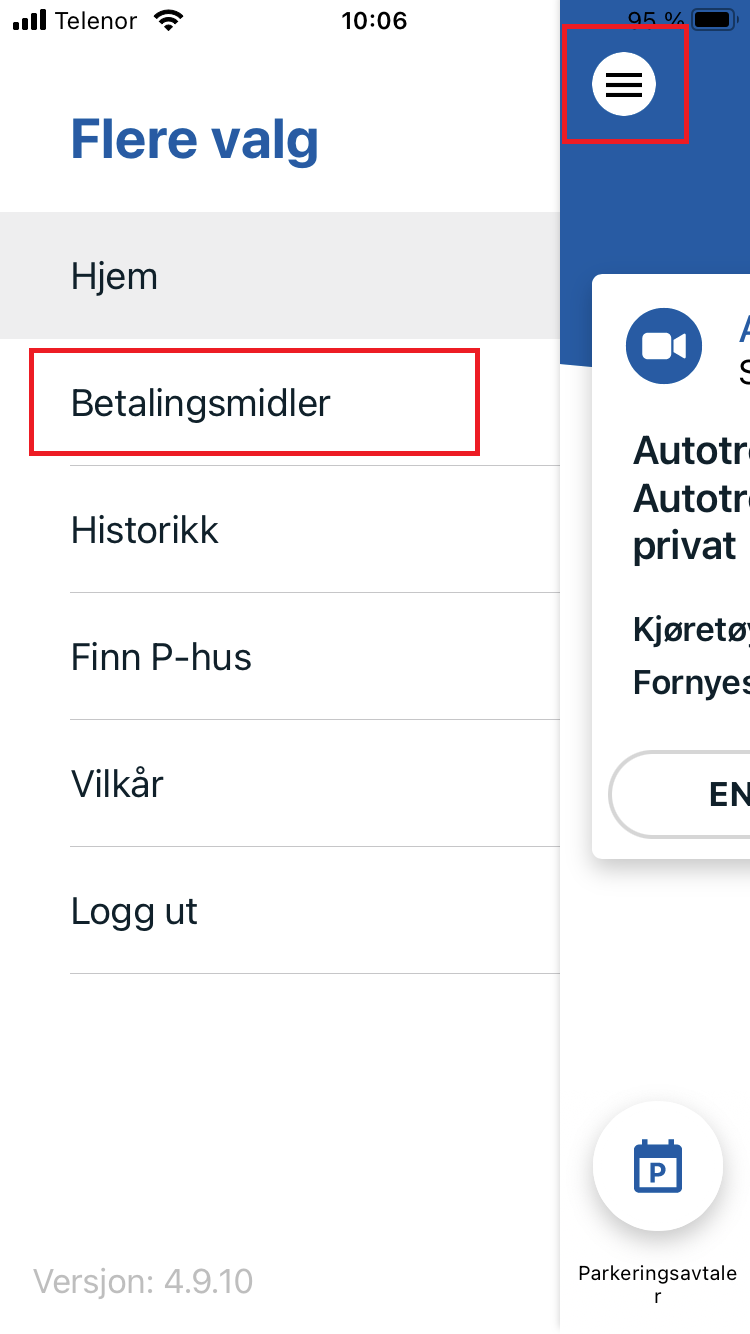750x1334 pixels.
Task: Tap the Flere valg heading
Action: point(195,140)
